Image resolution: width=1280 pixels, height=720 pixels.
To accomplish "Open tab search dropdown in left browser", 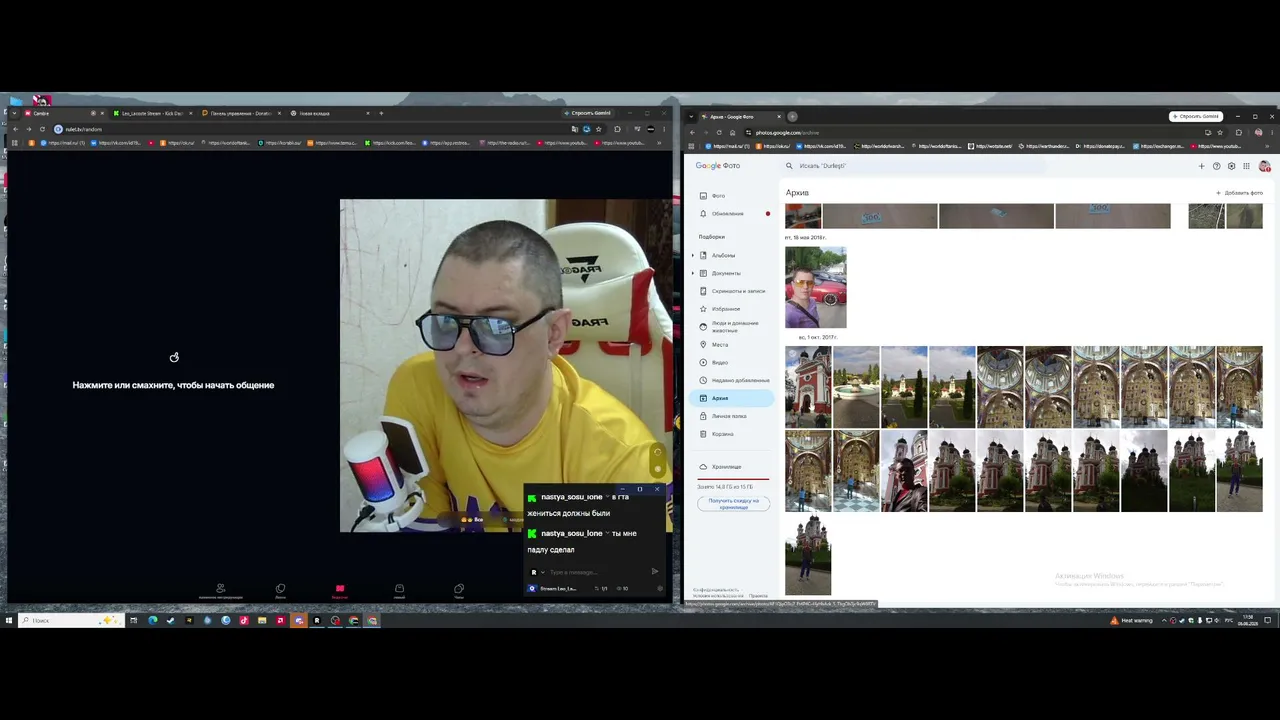I will (x=14, y=113).
